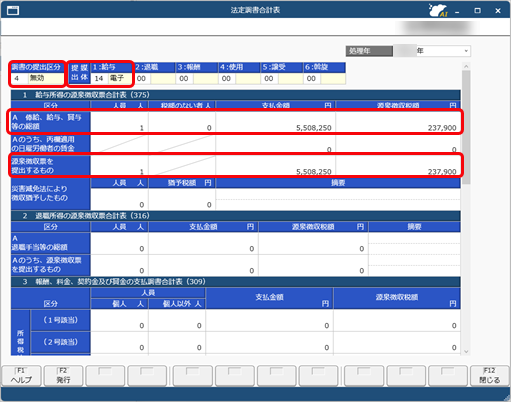Open the 処理年 year dropdown
Image resolution: width=511 pixels, height=402 pixels.
[466, 51]
